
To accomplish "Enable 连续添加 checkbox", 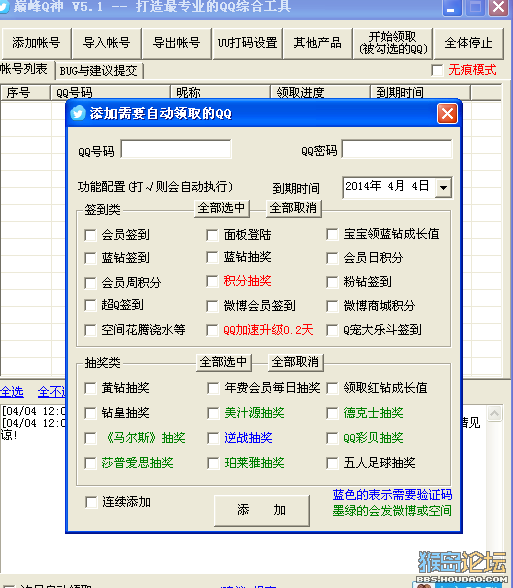I will tap(91, 502).
